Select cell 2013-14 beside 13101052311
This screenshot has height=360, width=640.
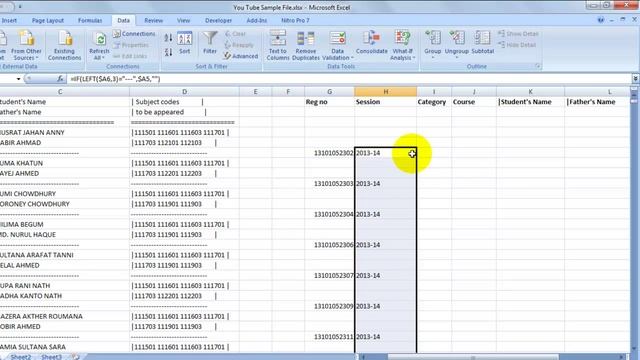(x=386, y=337)
